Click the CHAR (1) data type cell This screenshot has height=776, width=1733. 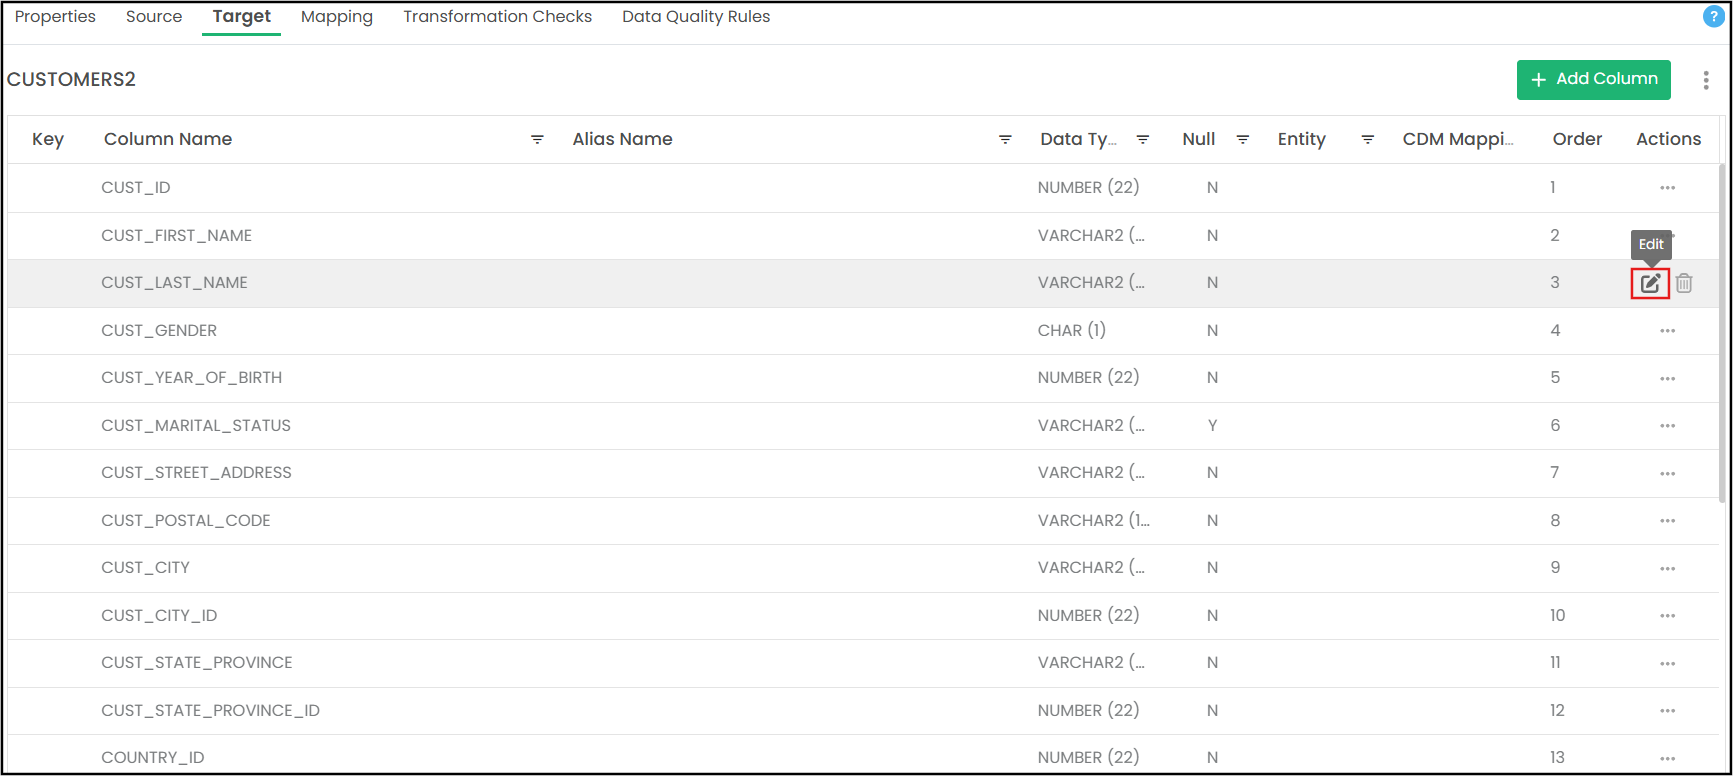point(1072,331)
